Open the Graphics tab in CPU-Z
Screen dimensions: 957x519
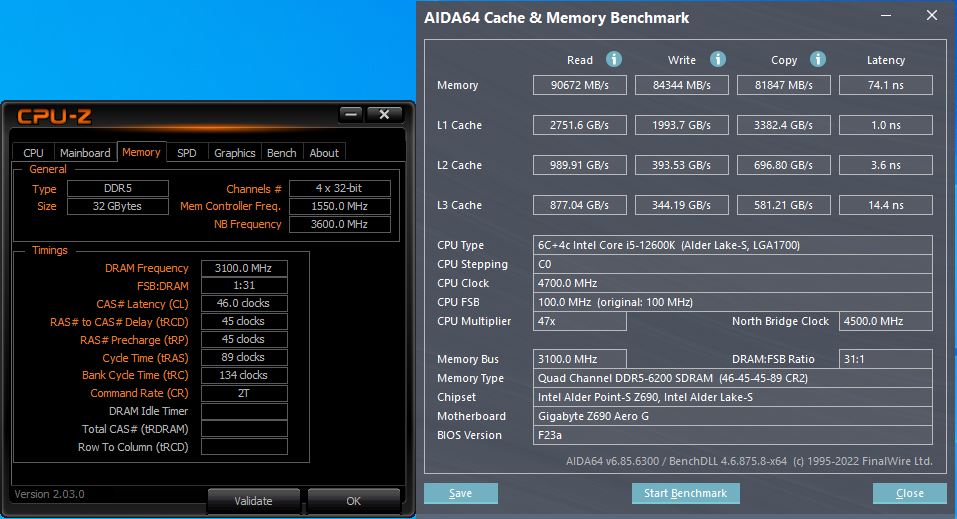click(234, 153)
